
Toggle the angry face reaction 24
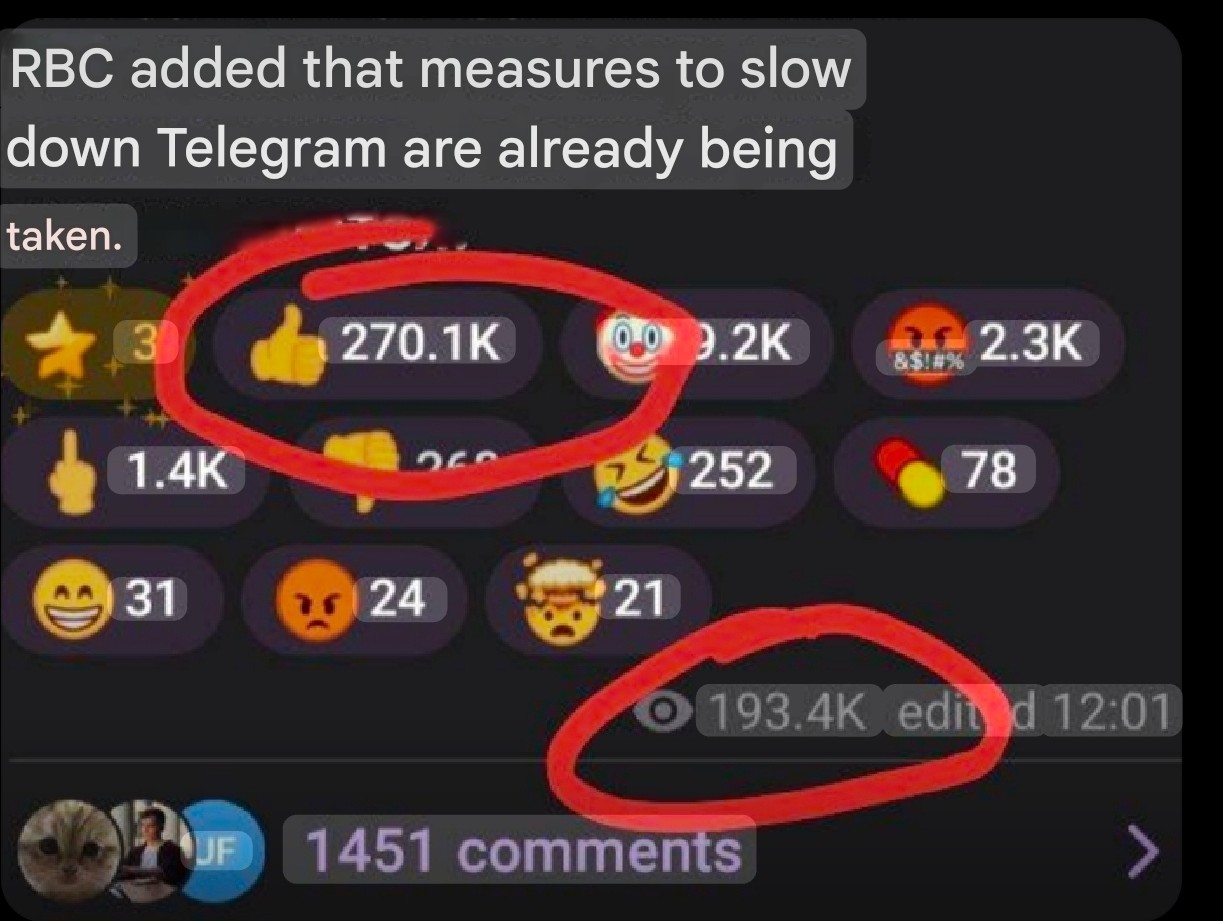354,600
